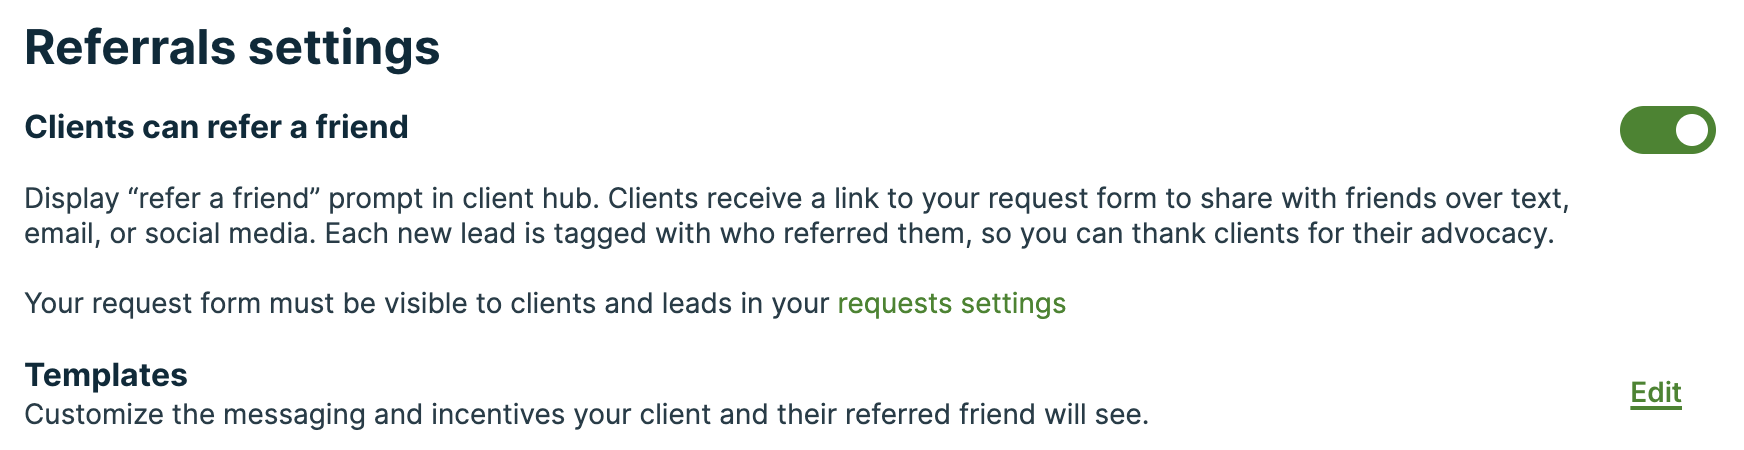The width and height of the screenshot is (1744, 450).
Task: Edit the referral Templates
Action: pos(1655,392)
